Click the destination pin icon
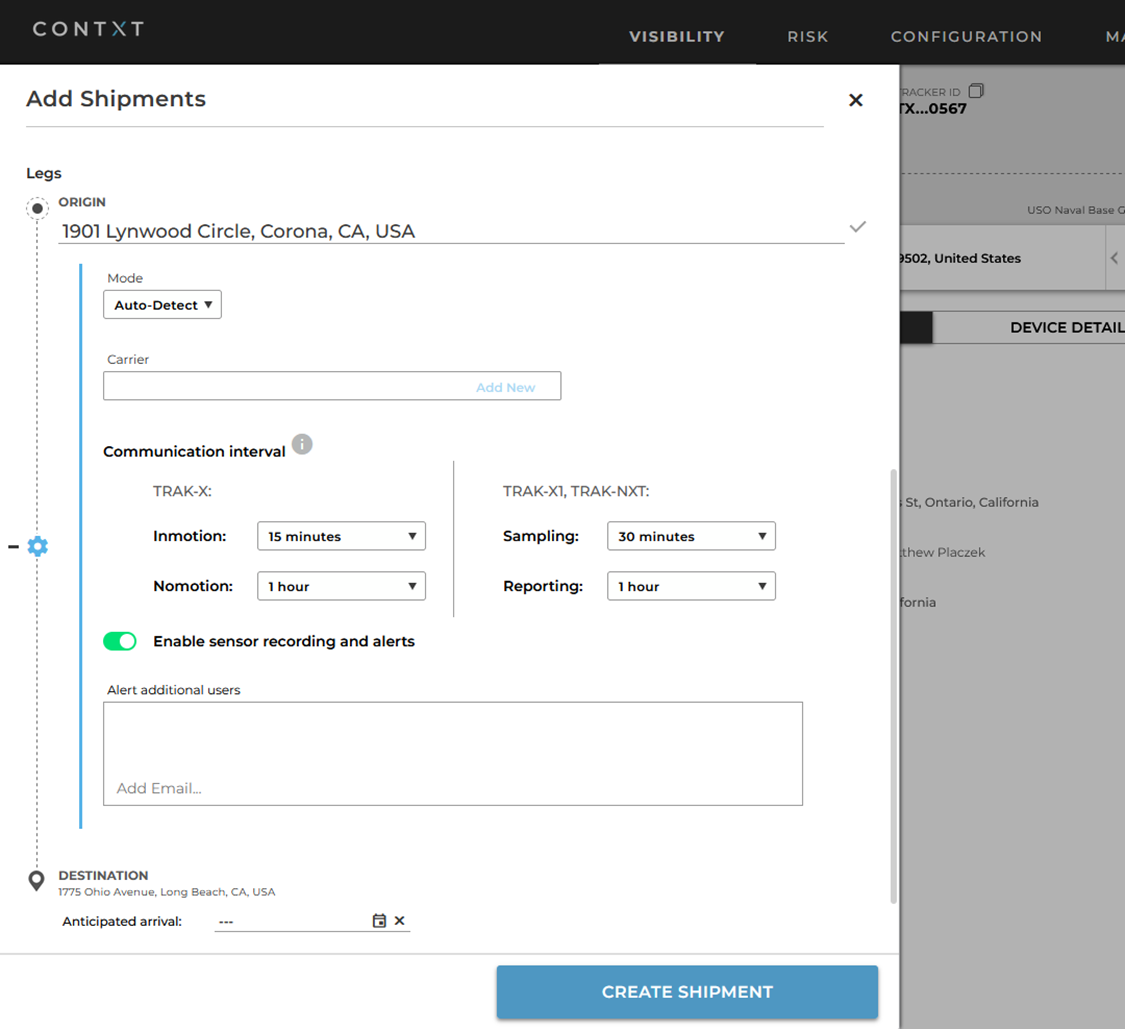Viewport: 1125px width, 1029px height. pyautogui.click(x=36, y=880)
